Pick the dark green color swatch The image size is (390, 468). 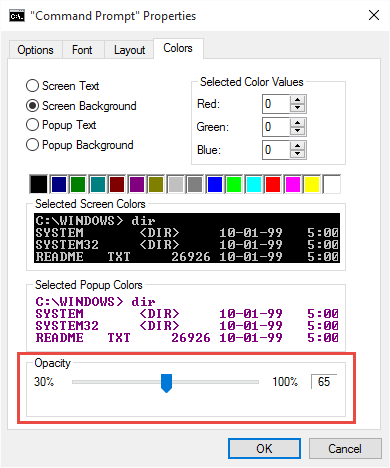pyautogui.click(x=78, y=184)
